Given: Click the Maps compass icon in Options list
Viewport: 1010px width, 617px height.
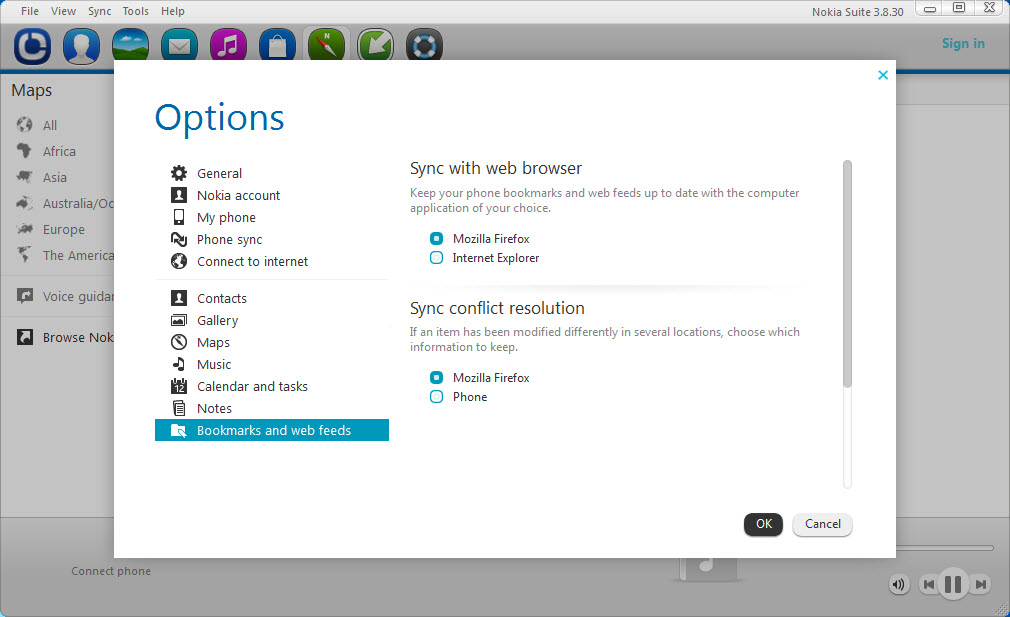Looking at the screenshot, I should tap(178, 342).
